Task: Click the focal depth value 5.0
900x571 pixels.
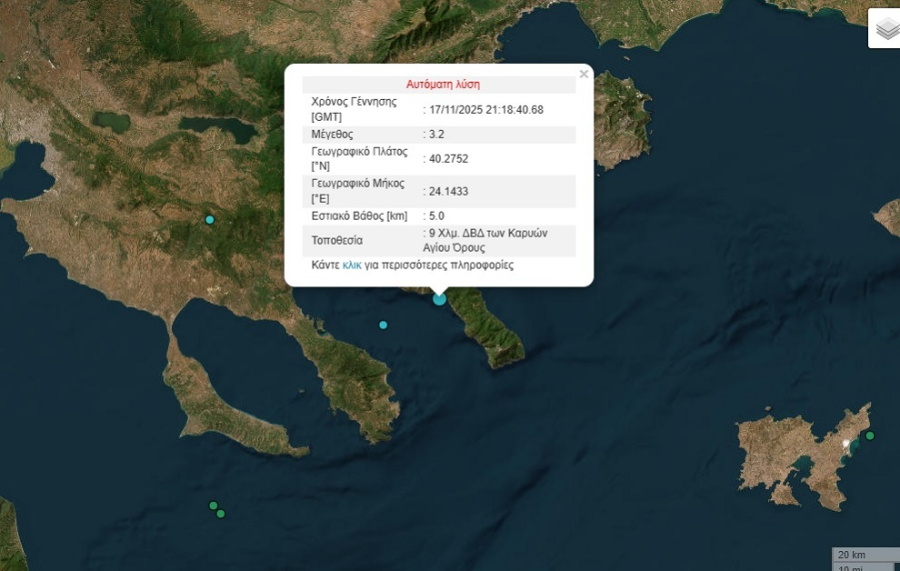Action: pos(436,215)
